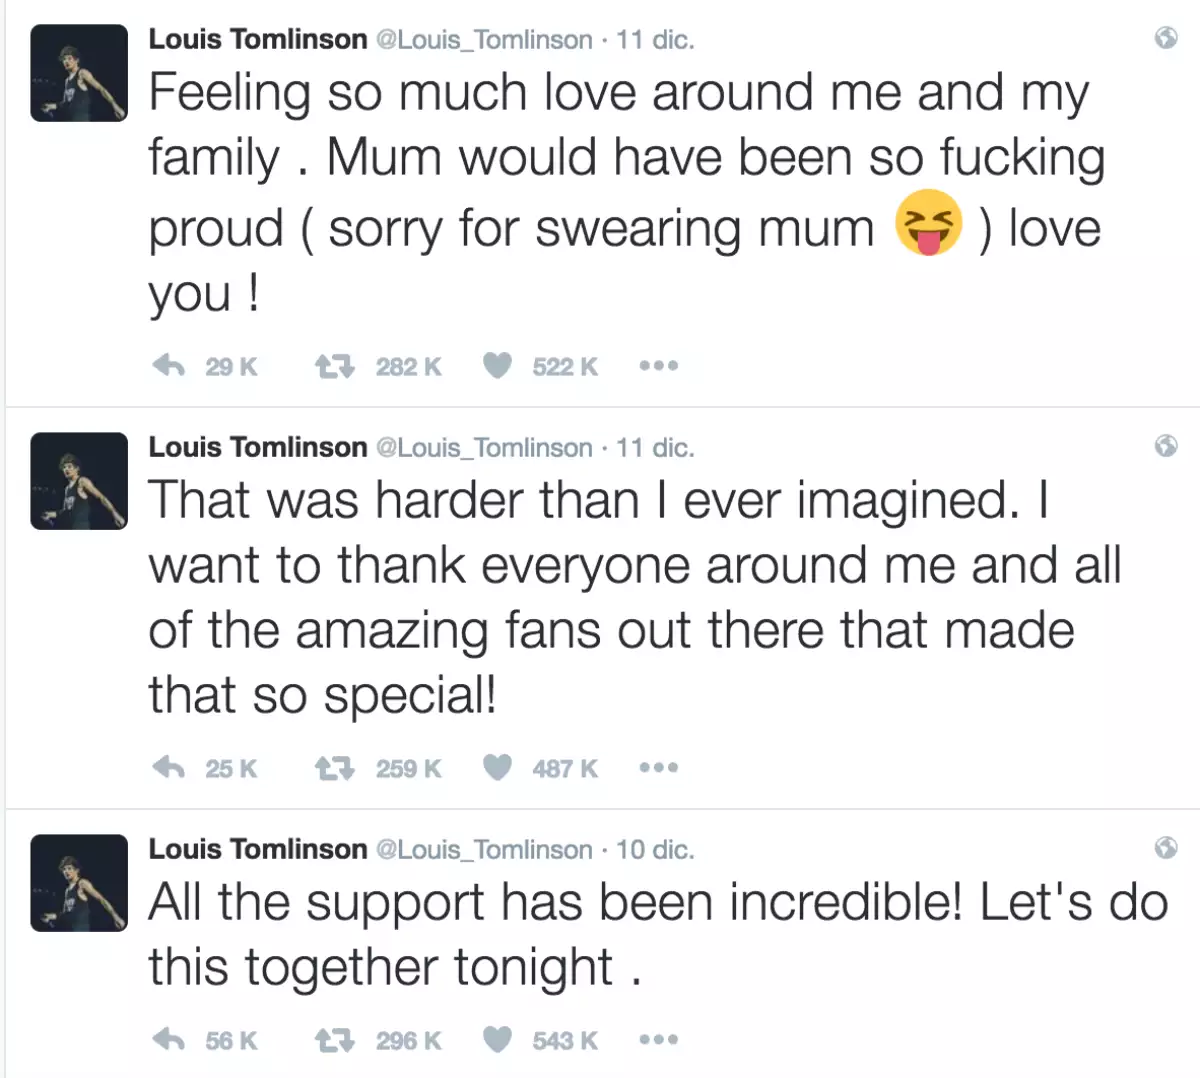Open more options on the "amazing fans" tweet
The image size is (1200, 1078).
658,768
